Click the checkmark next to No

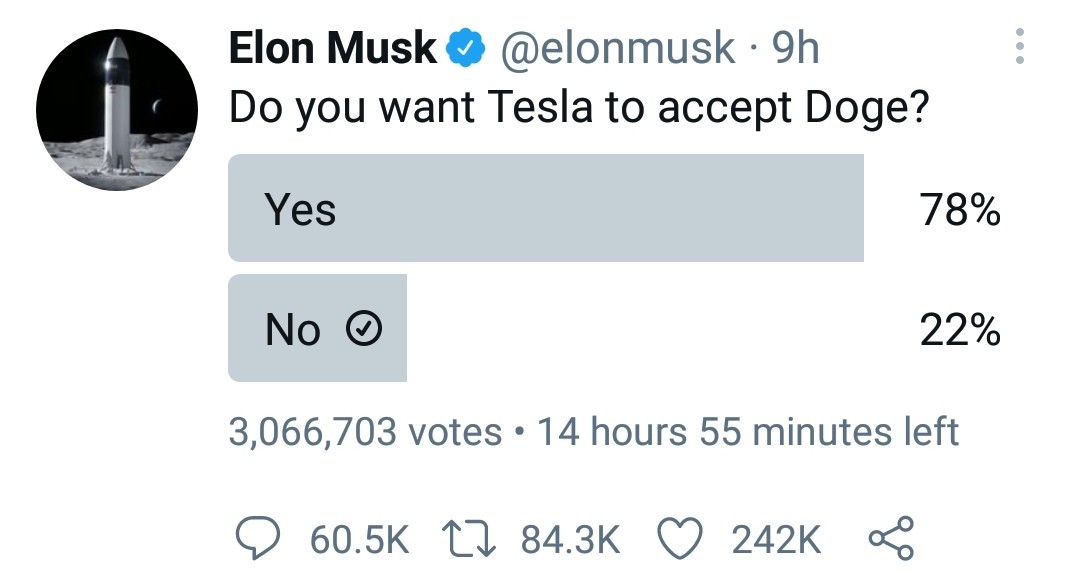click(363, 329)
